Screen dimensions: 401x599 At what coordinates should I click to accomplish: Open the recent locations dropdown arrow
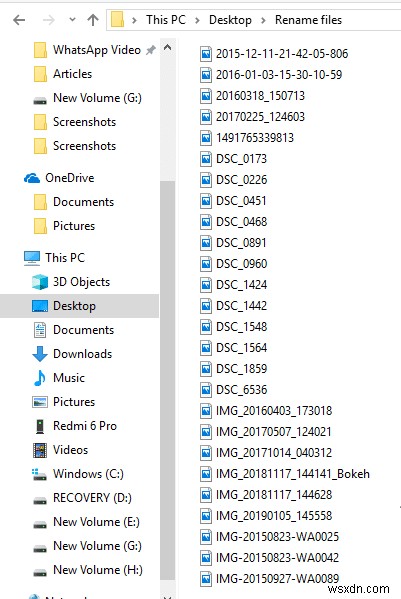click(x=72, y=19)
